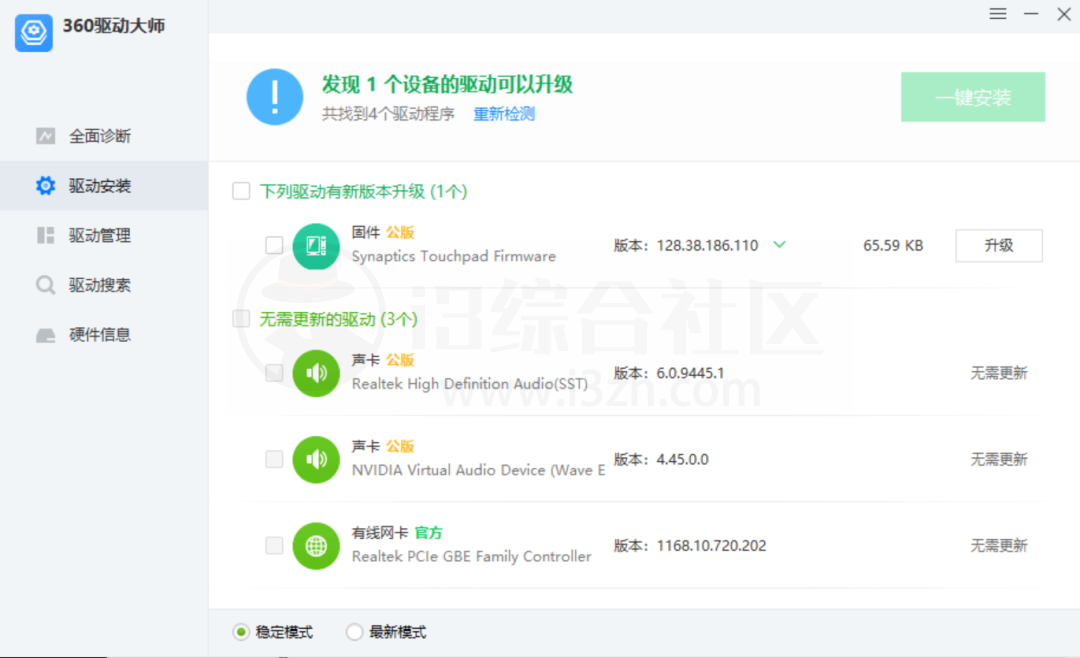Click the Synaptics Touchpad Firmware name
1080x658 pixels.
[x=453, y=256]
